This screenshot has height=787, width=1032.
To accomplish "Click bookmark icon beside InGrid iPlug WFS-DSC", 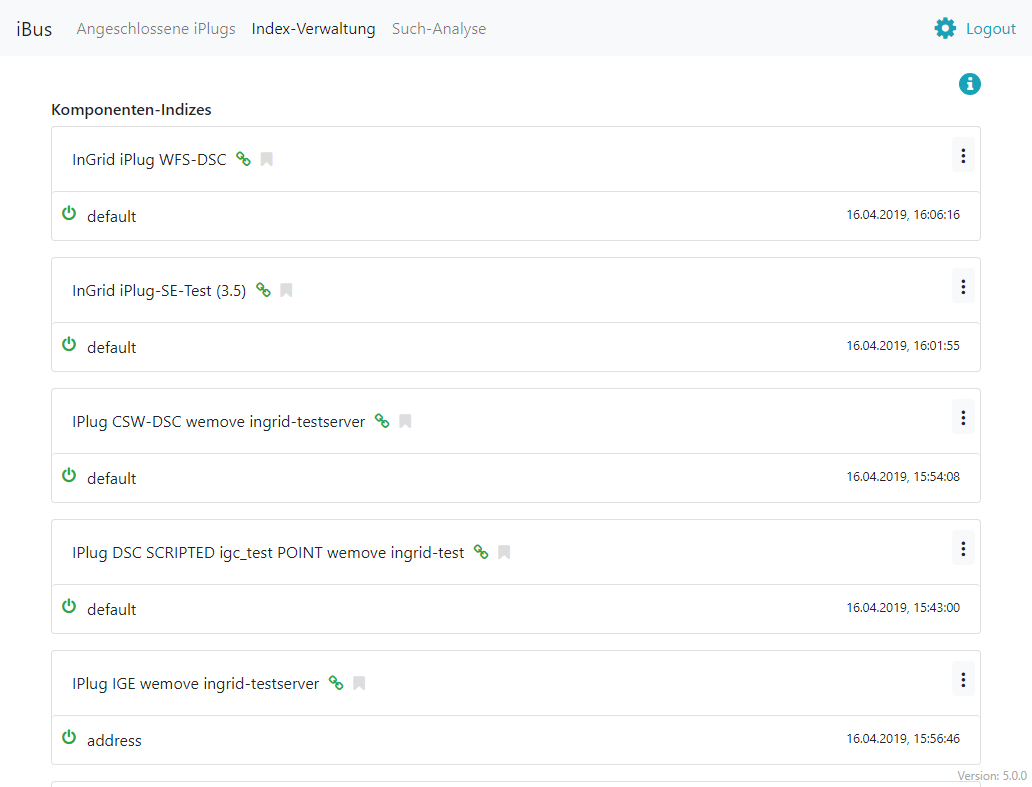I will 267,159.
